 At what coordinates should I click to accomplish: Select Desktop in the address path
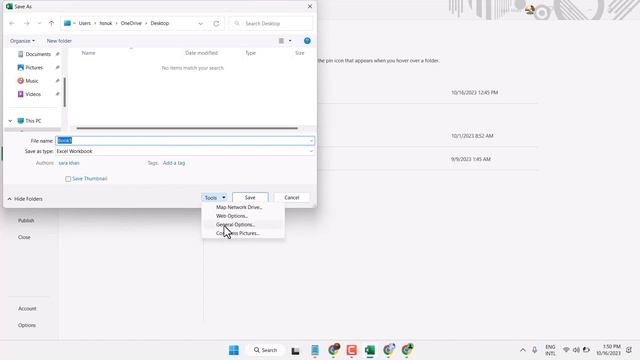click(x=160, y=23)
